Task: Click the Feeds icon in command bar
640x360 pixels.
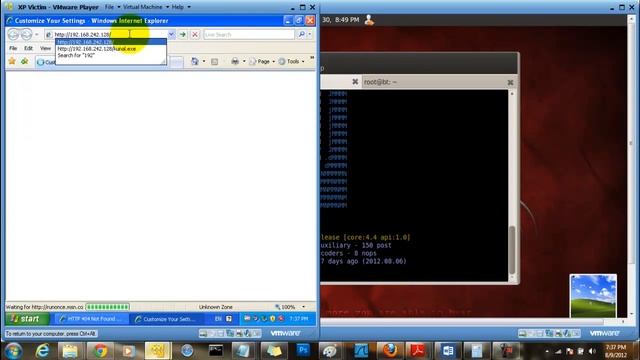Action: pyautogui.click(x=214, y=62)
